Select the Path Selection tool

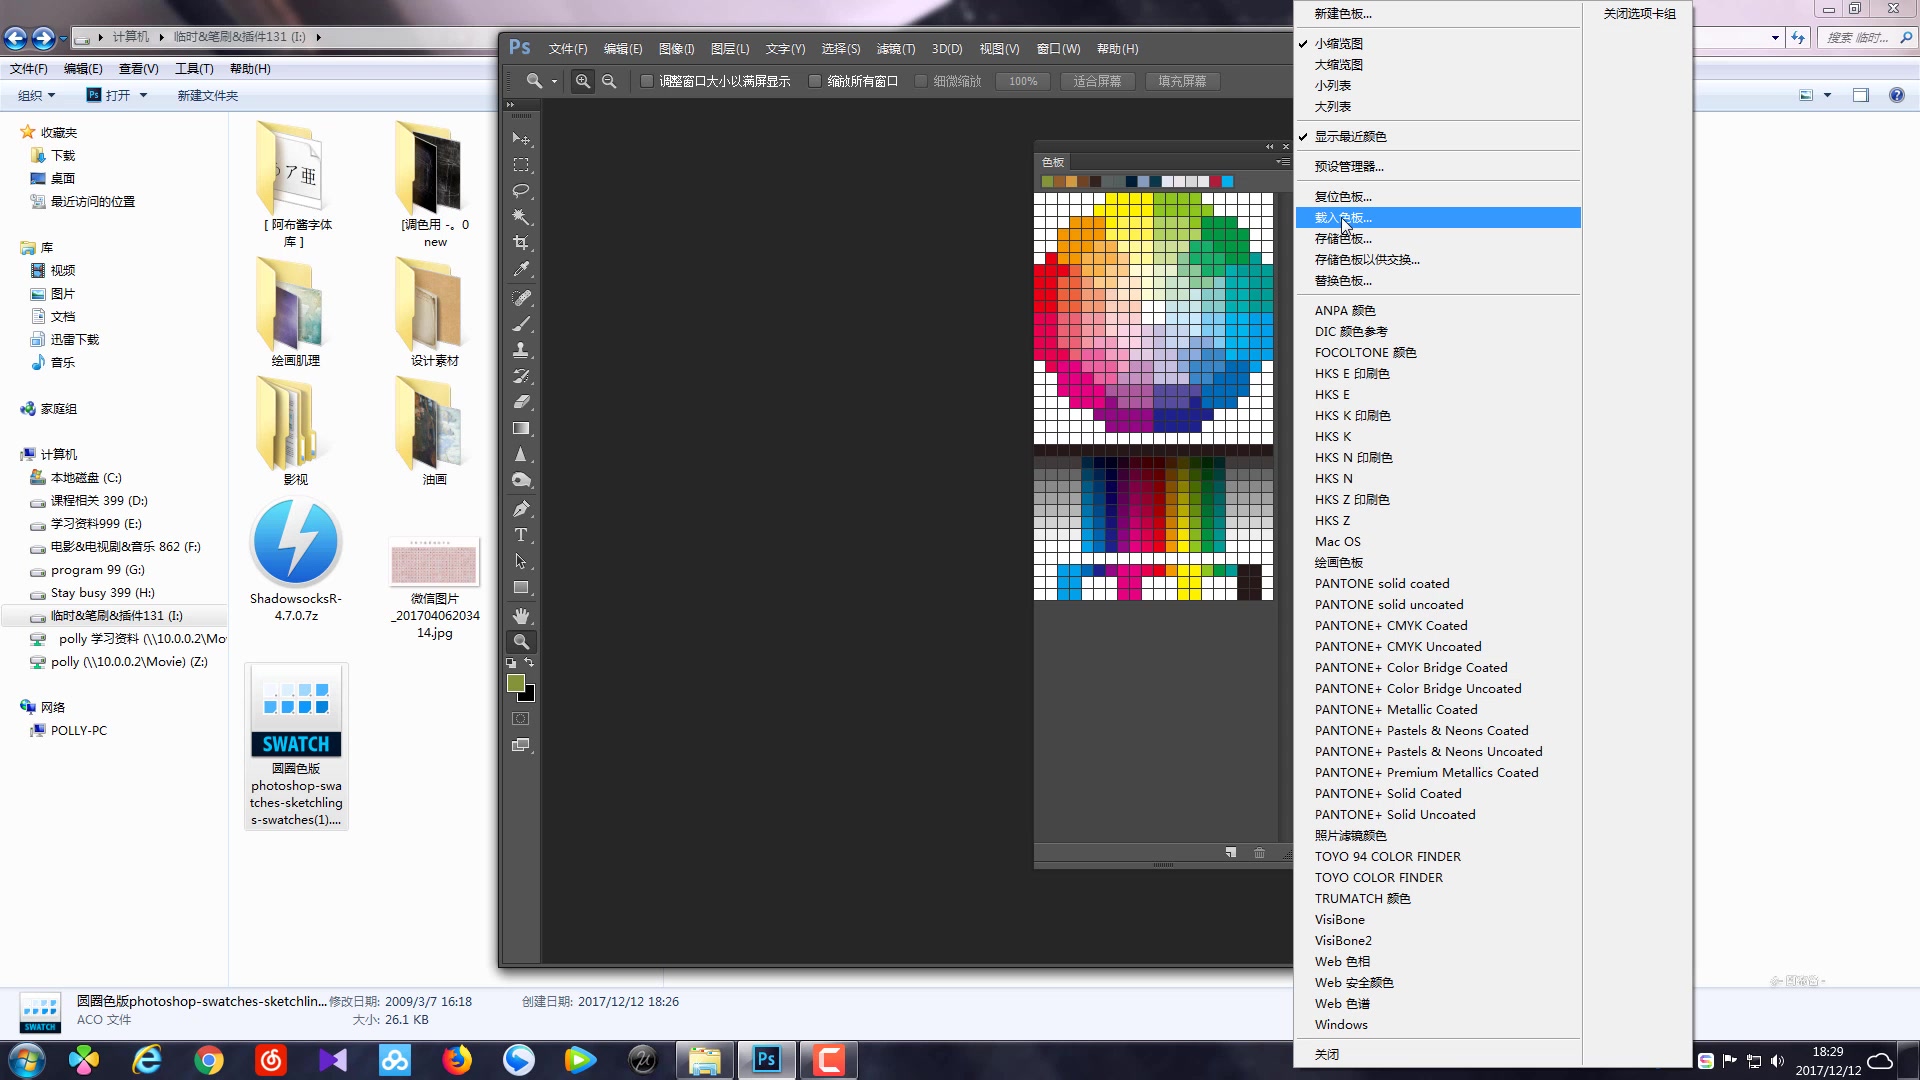point(521,561)
